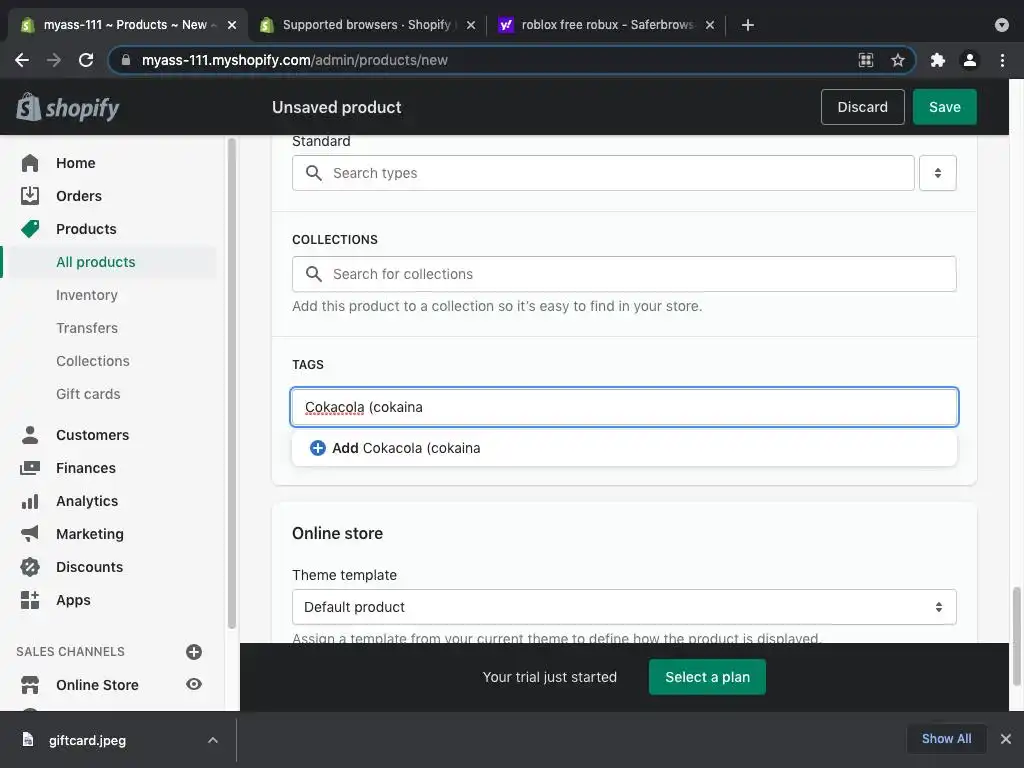1024x768 pixels.
Task: Click the Apps grid icon
Action: [x=30, y=600]
